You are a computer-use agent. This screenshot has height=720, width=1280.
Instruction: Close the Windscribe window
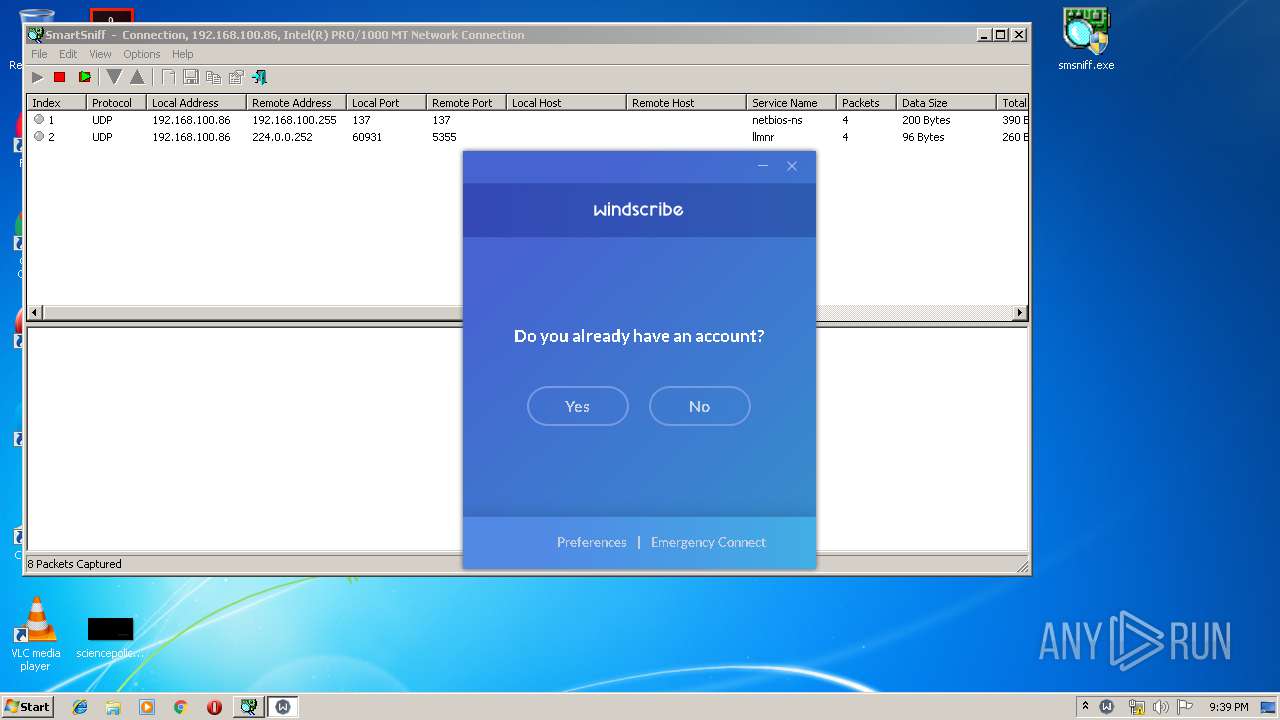[792, 166]
